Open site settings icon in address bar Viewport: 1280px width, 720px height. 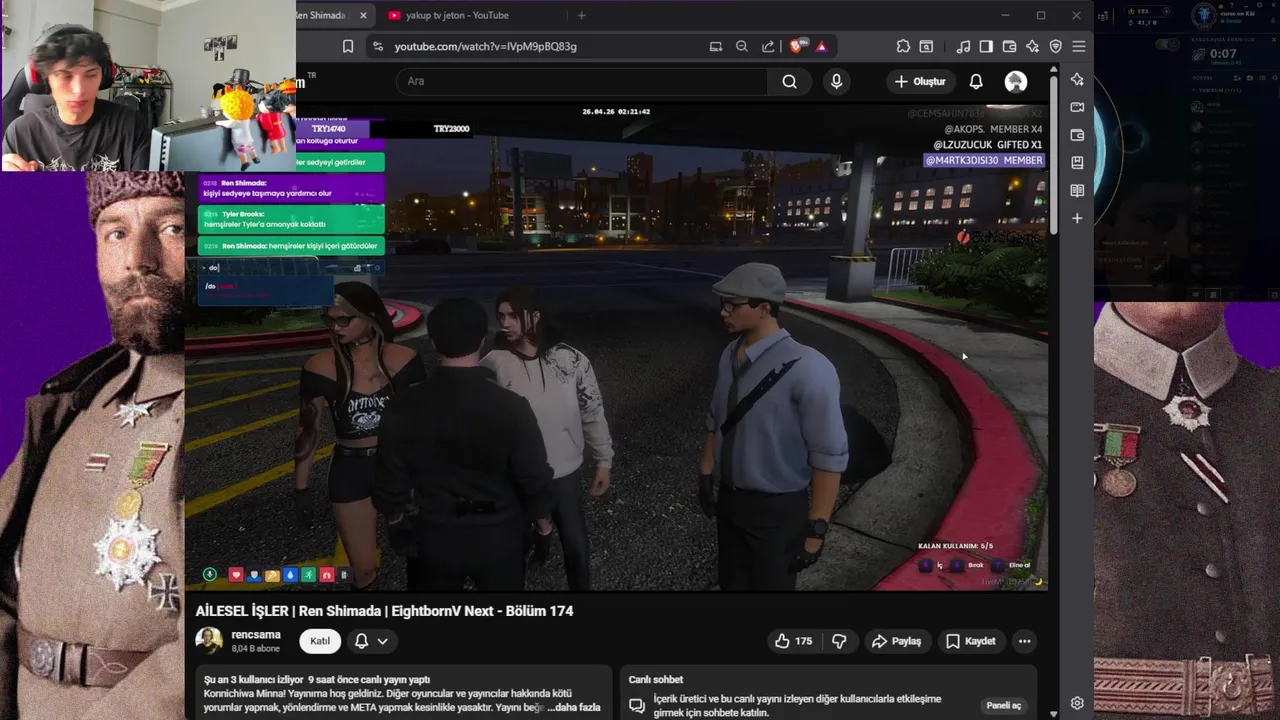(x=377, y=46)
